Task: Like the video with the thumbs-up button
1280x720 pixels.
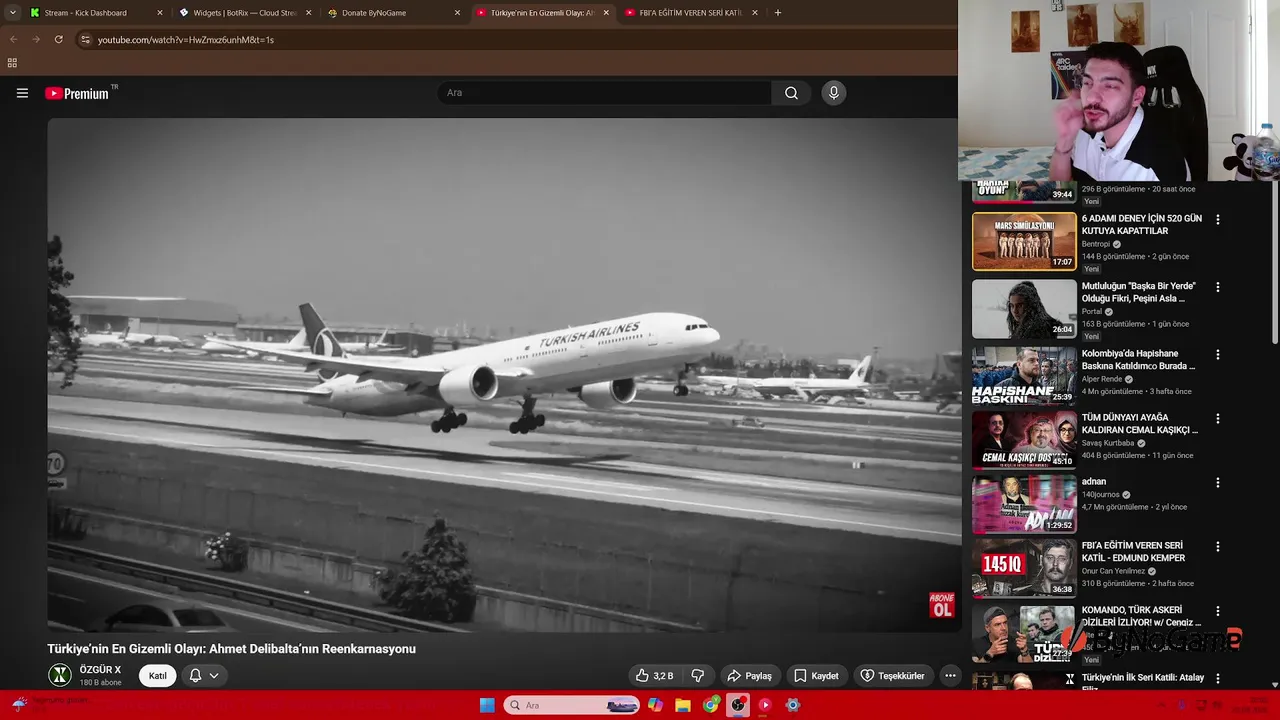Action: click(655, 676)
